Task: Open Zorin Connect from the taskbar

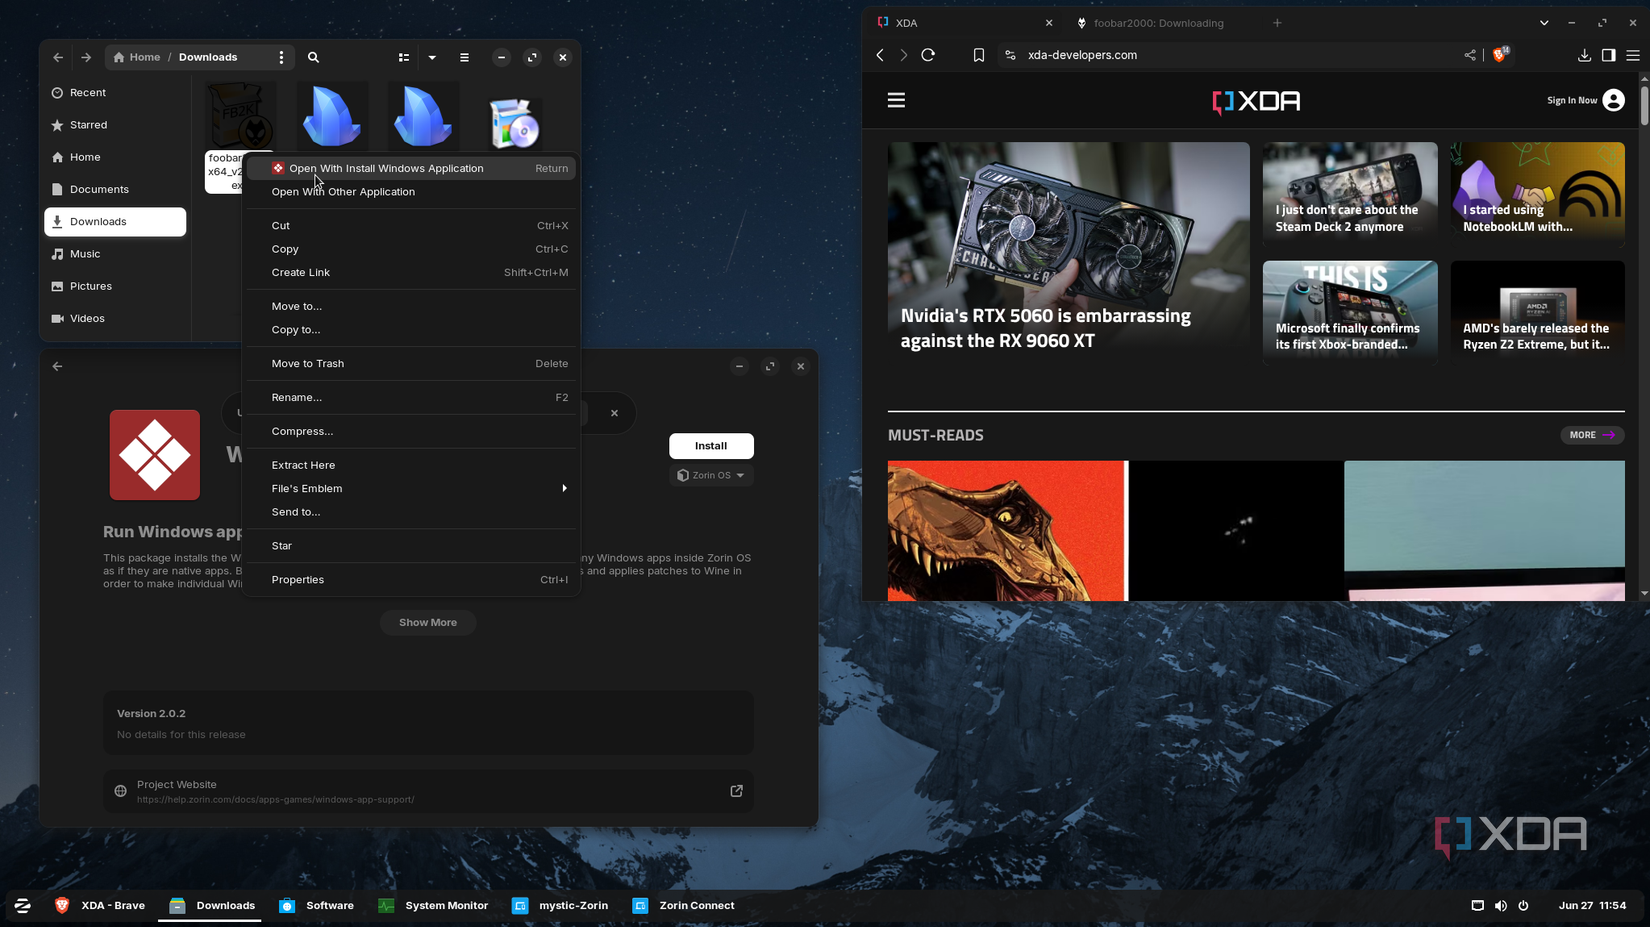Action: [683, 906]
